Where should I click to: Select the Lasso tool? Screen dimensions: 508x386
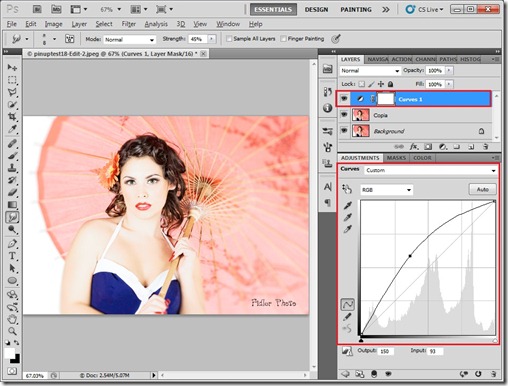[x=12, y=92]
